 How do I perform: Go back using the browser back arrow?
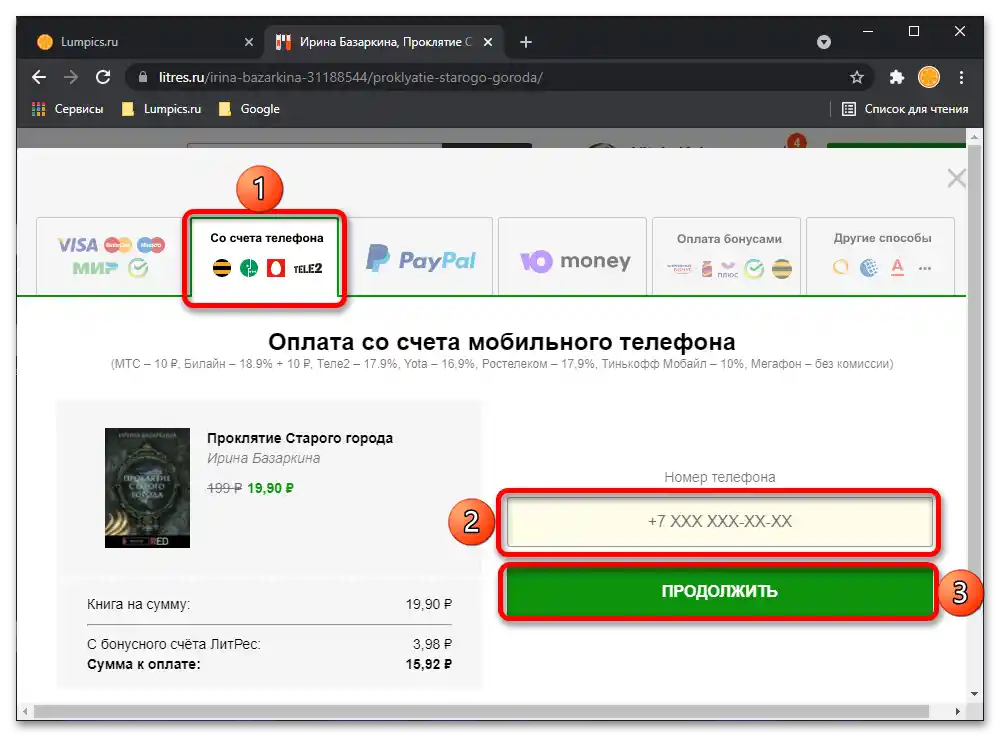click(x=39, y=77)
